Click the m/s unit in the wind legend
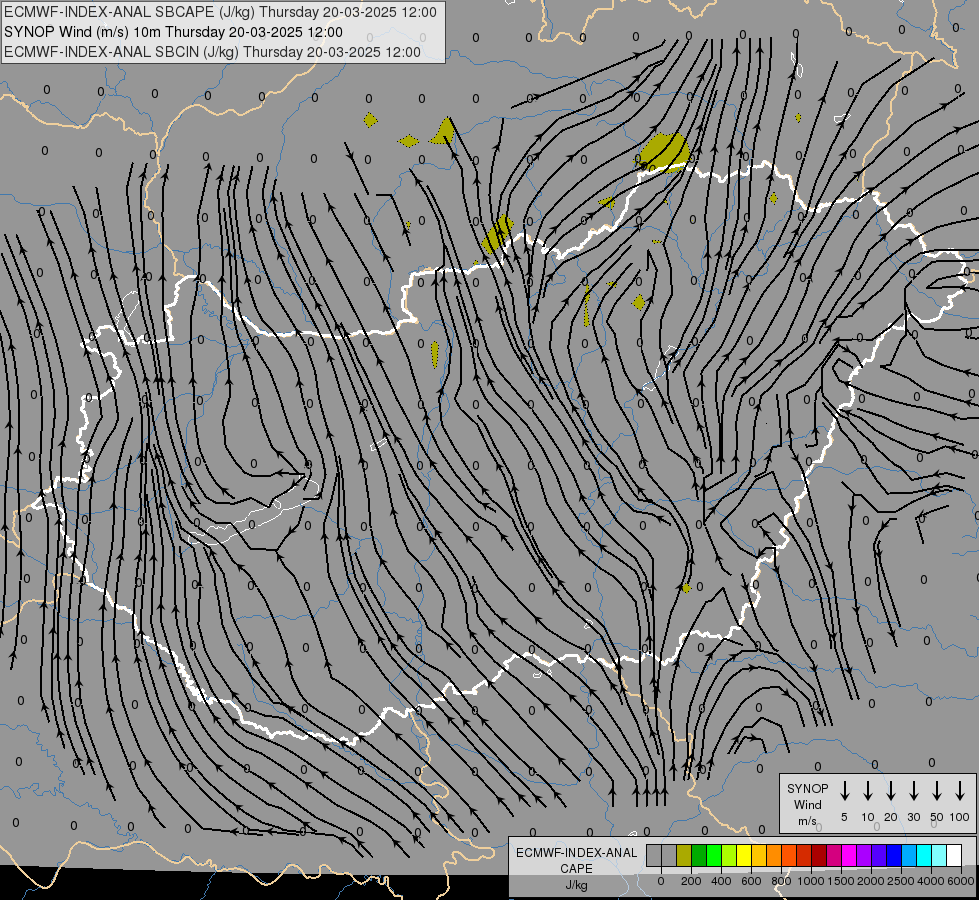Image resolution: width=979 pixels, height=900 pixels. point(807,821)
